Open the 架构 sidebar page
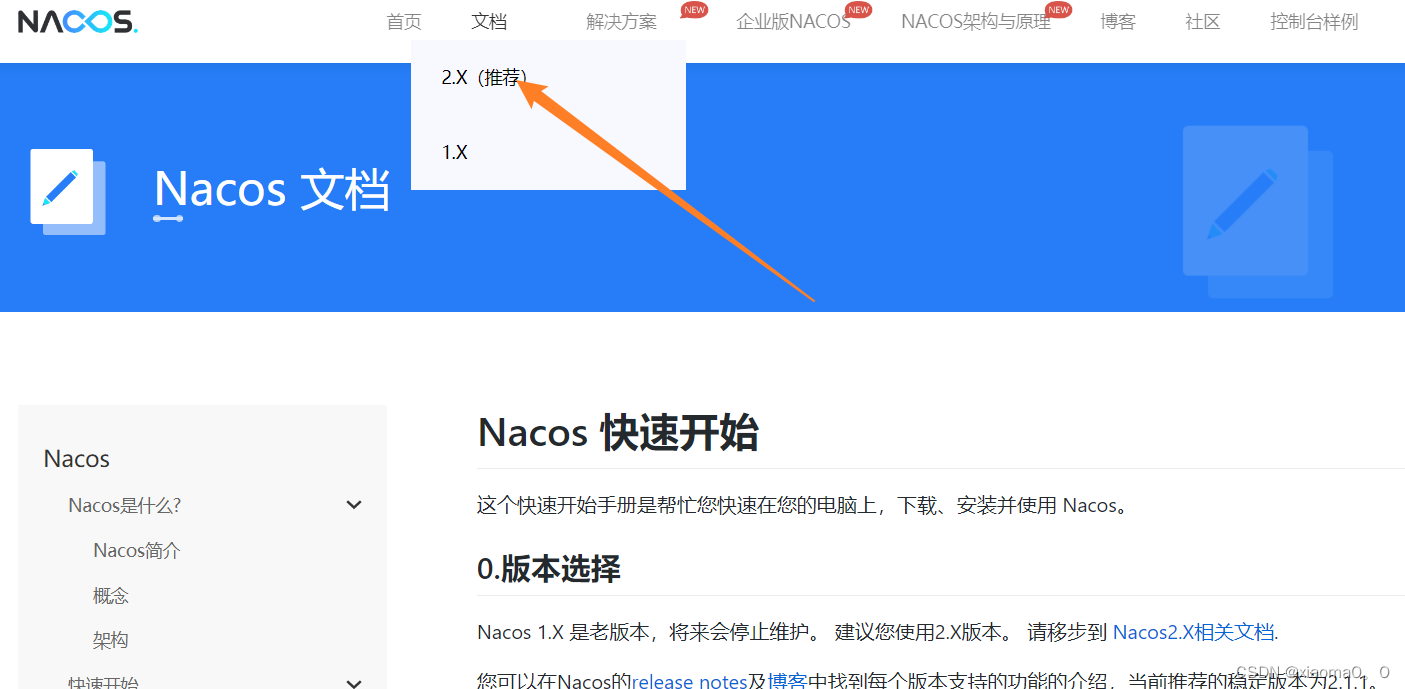This screenshot has height=689, width=1405. [111, 640]
